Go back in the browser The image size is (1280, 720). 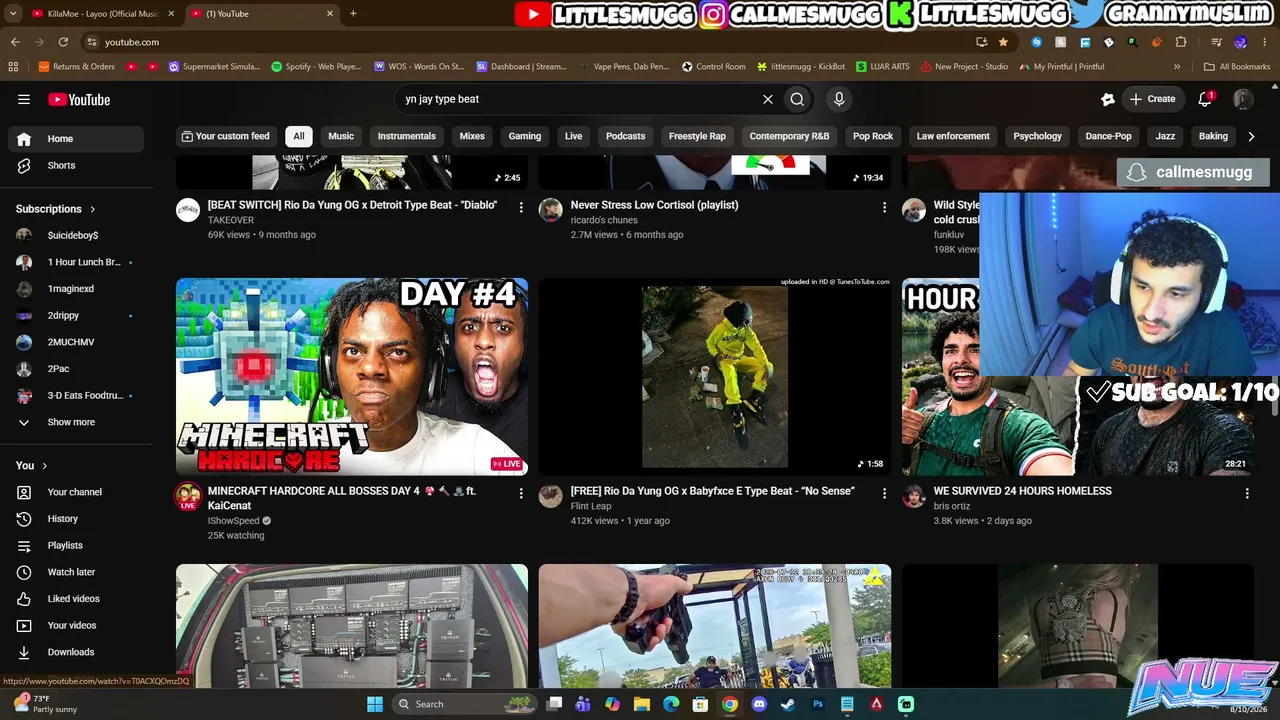[15, 42]
